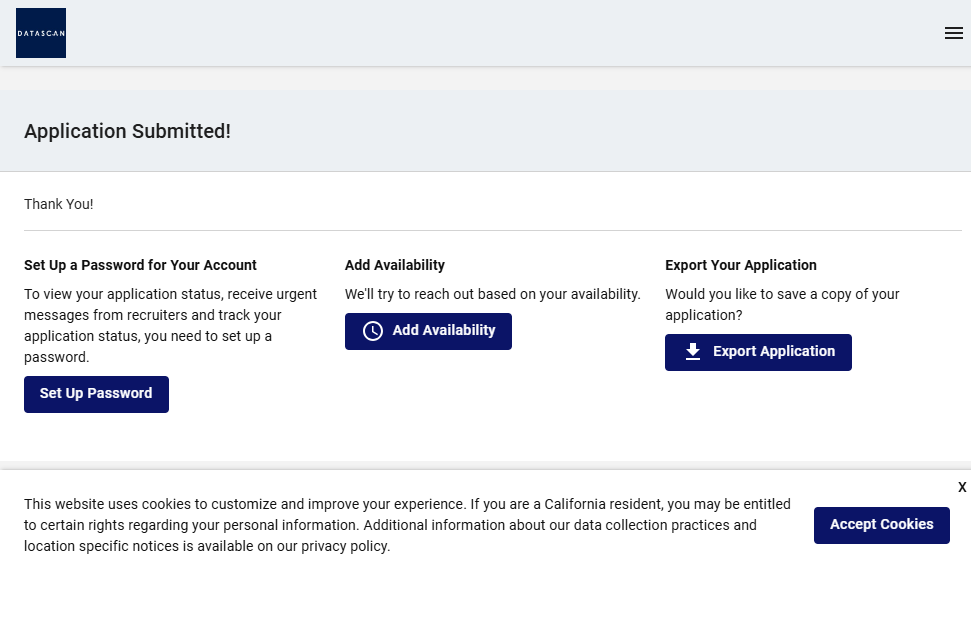Screen dimensions: 971x637
Task: Click the Add Availability button label
Action: 443,331
